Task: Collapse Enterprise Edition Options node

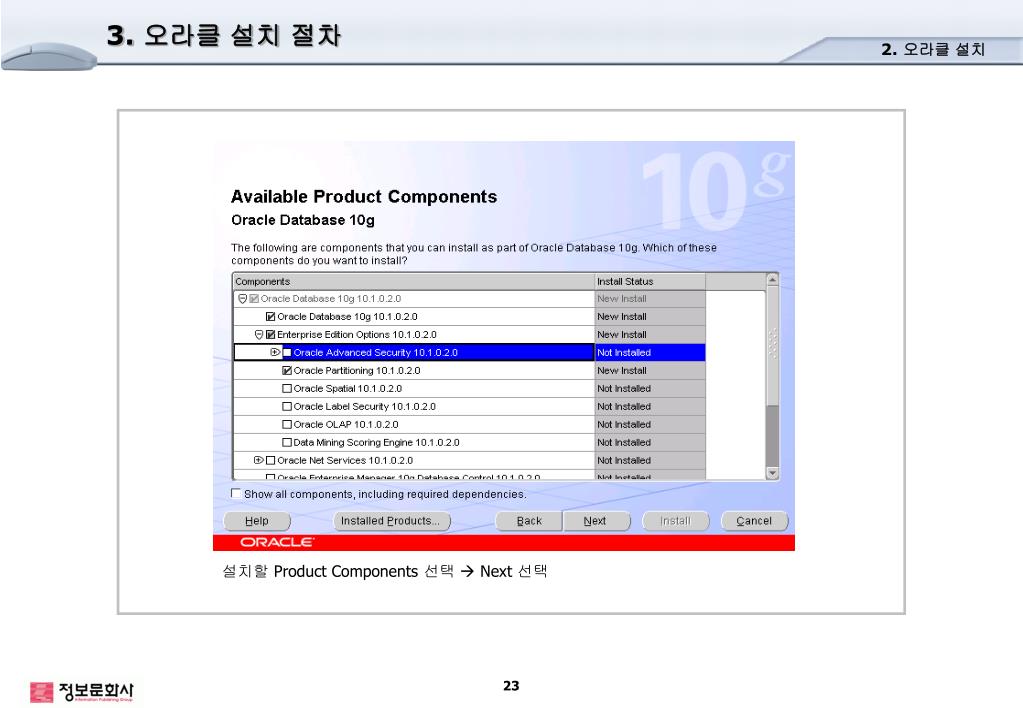Action: (x=259, y=335)
